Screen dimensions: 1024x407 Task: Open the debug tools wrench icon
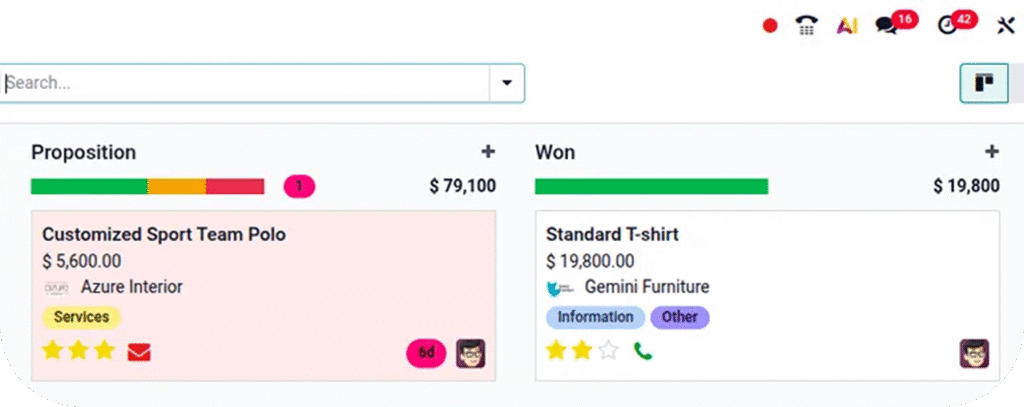[1006, 27]
